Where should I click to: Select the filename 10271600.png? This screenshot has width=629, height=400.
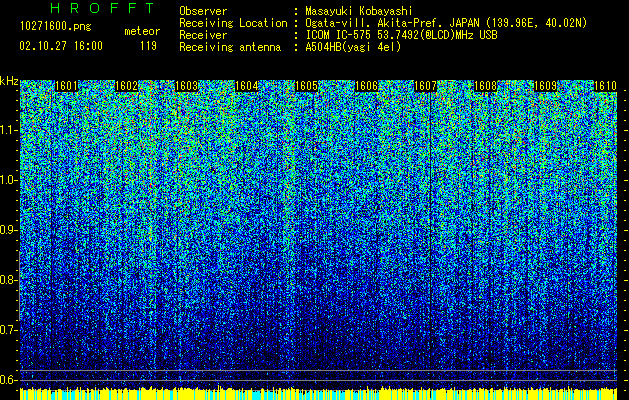coord(56,27)
